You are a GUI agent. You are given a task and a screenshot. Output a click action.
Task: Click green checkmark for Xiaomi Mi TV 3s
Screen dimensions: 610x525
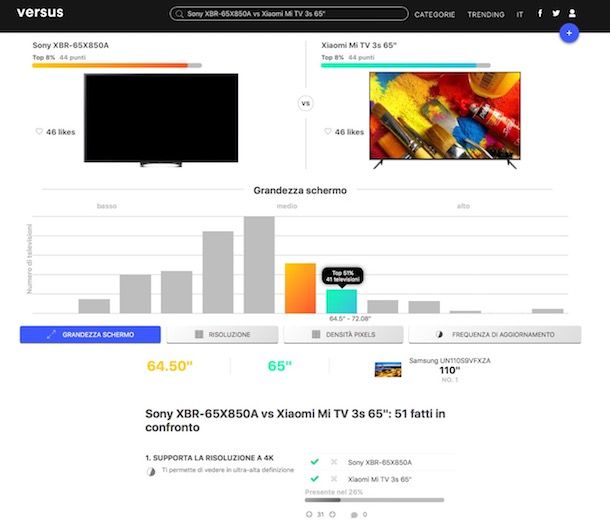[x=315, y=478]
